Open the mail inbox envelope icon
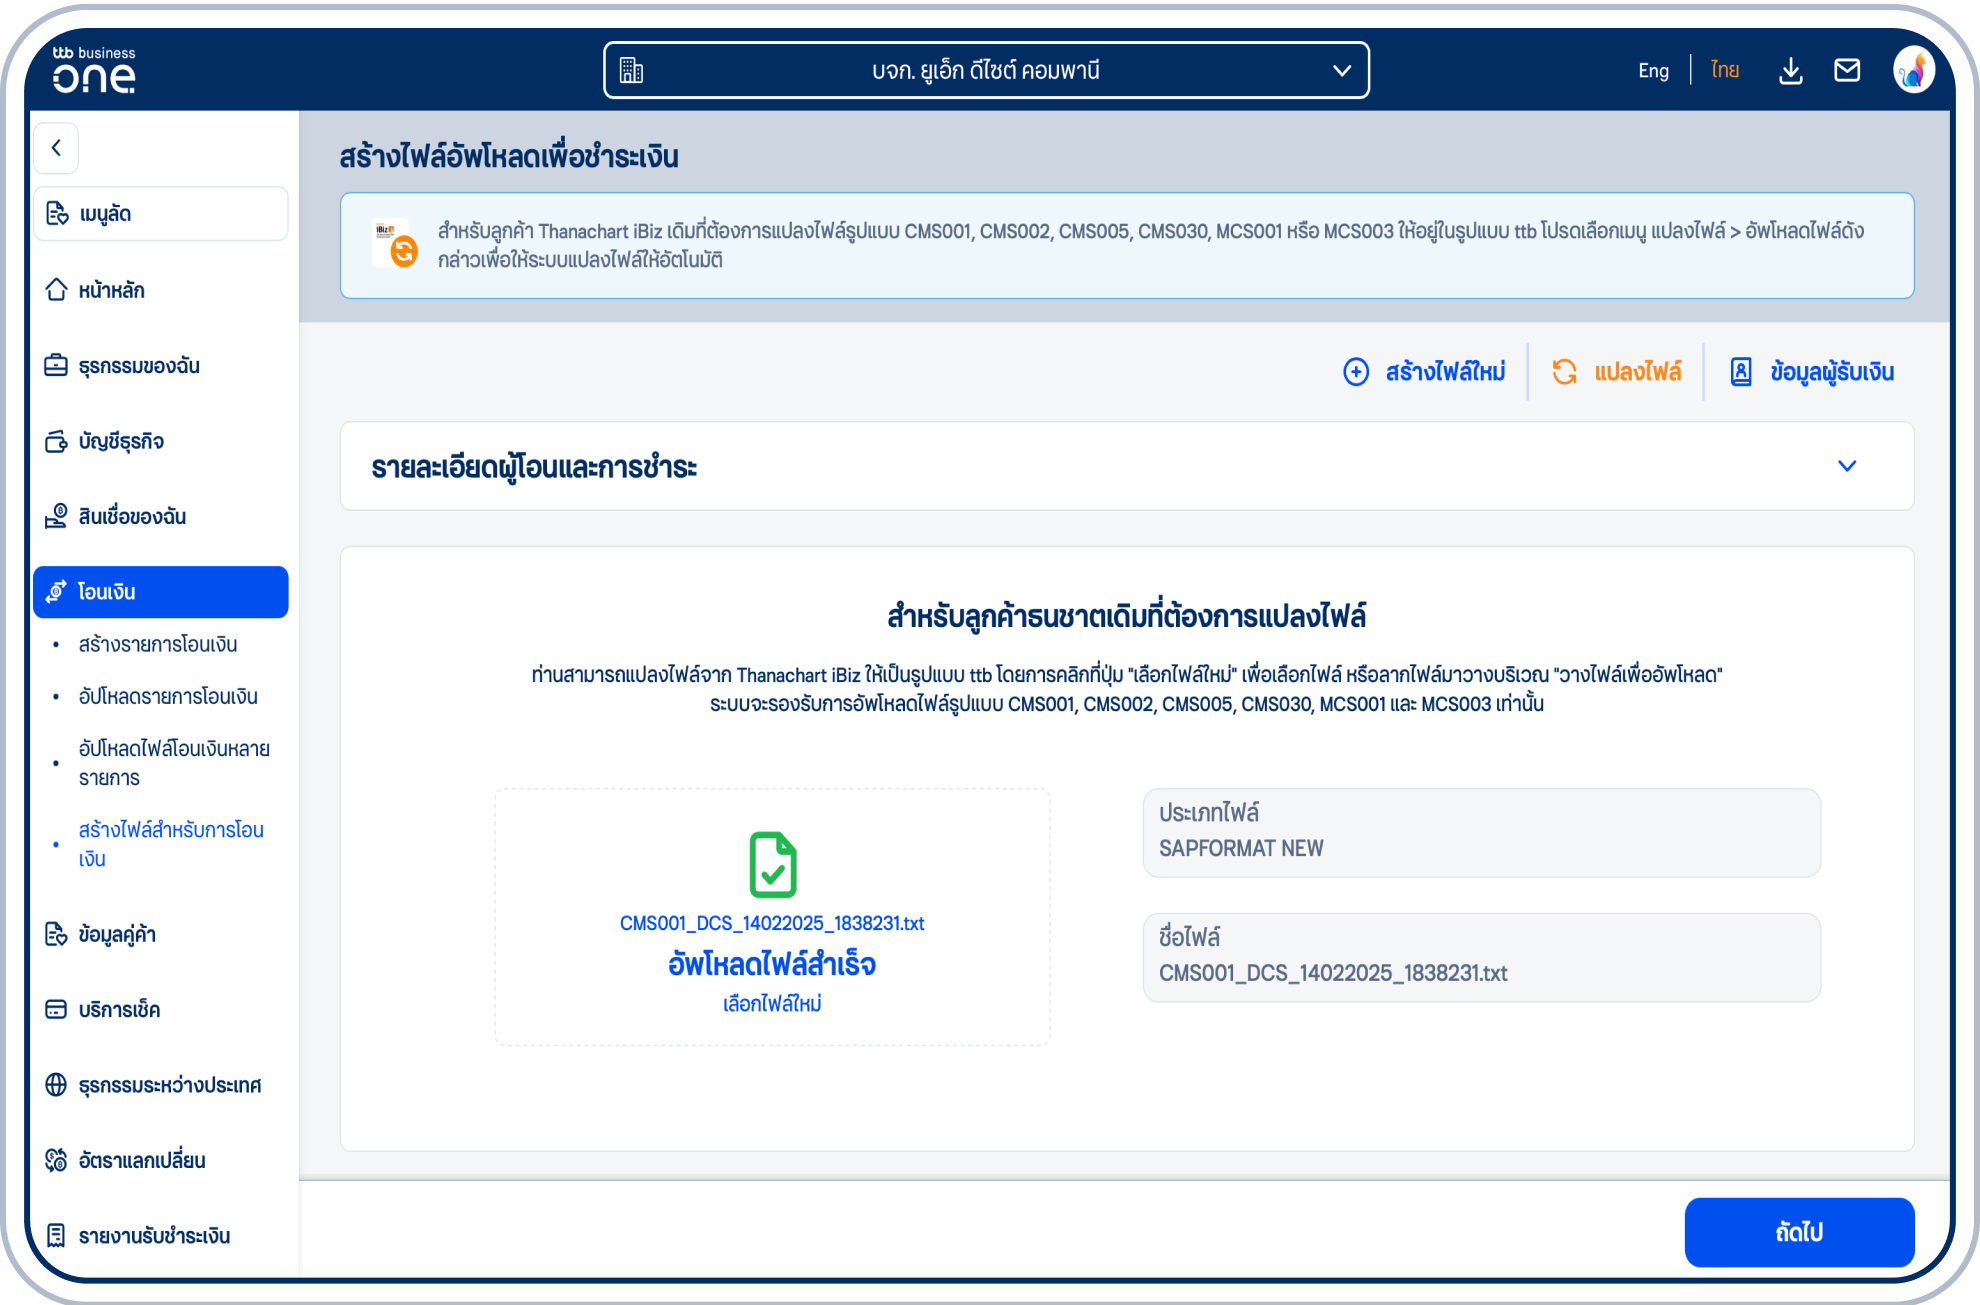This screenshot has height=1305, width=1980. coord(1847,69)
